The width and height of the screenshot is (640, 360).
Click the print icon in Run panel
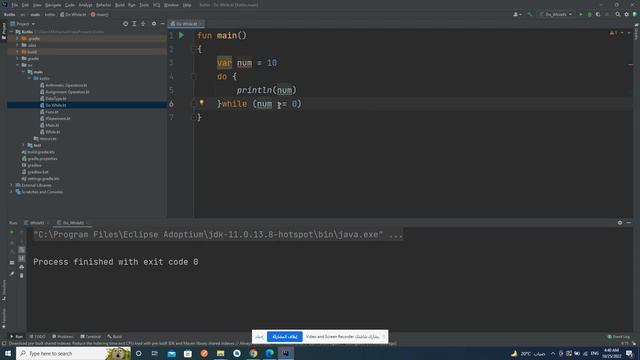tap(22, 267)
